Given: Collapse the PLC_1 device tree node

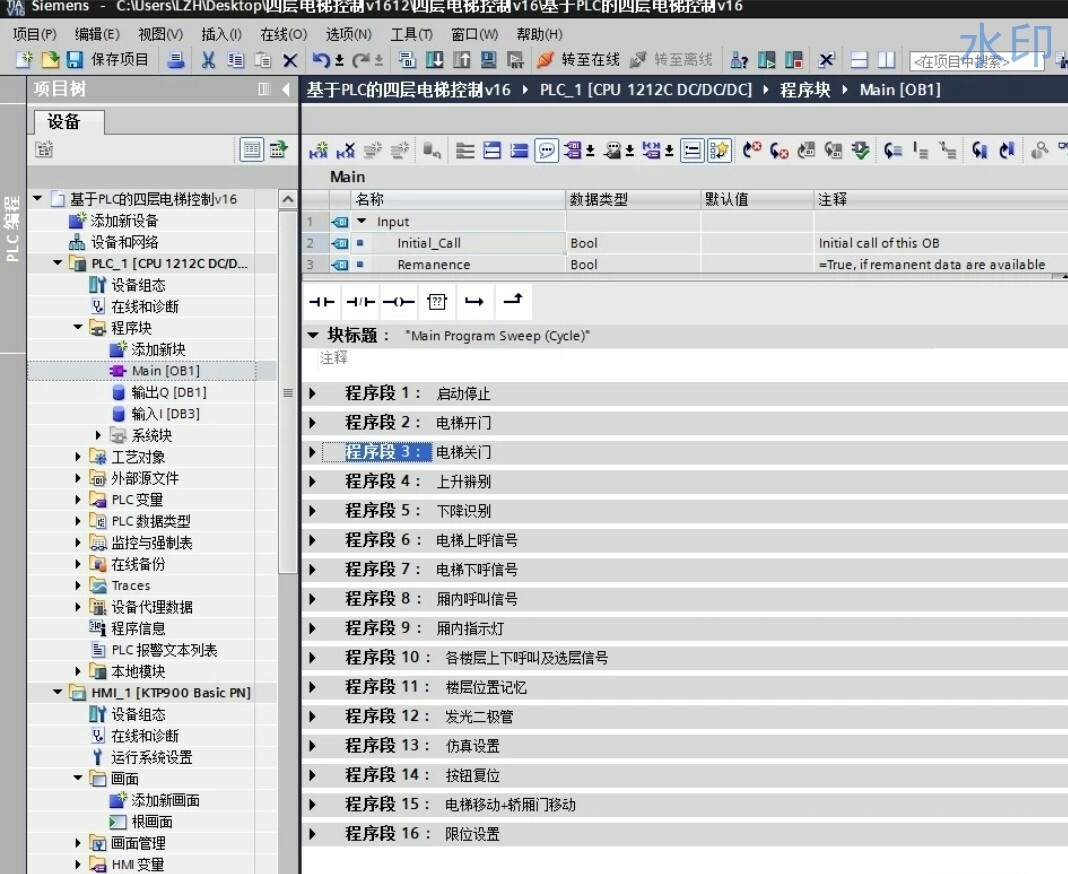Looking at the screenshot, I should pyautogui.click(x=57, y=263).
